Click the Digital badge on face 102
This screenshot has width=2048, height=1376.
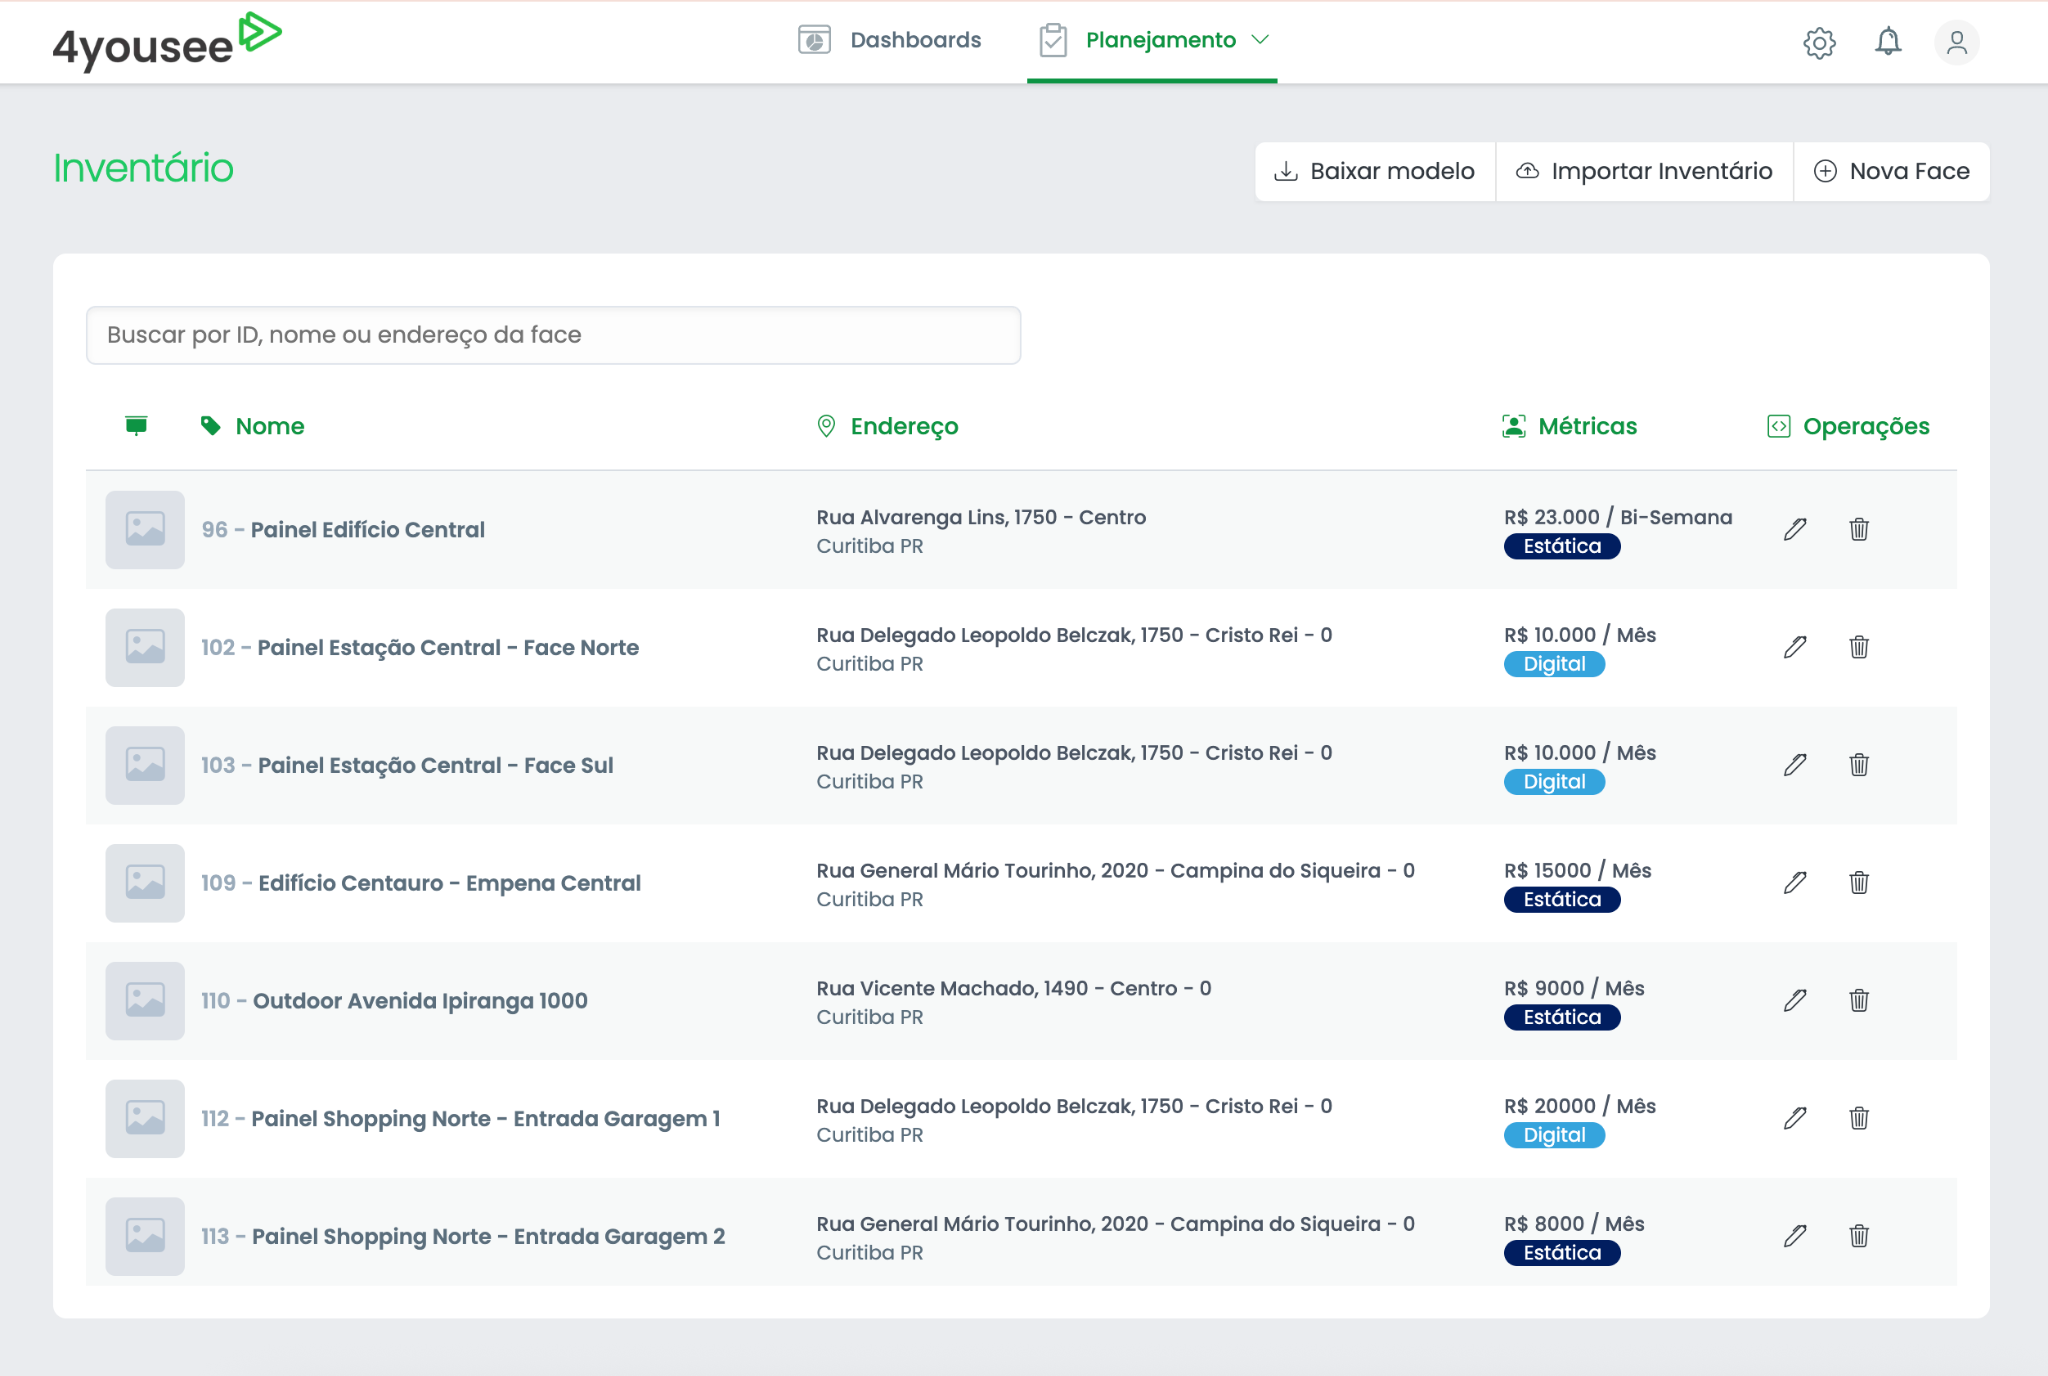[x=1554, y=664]
